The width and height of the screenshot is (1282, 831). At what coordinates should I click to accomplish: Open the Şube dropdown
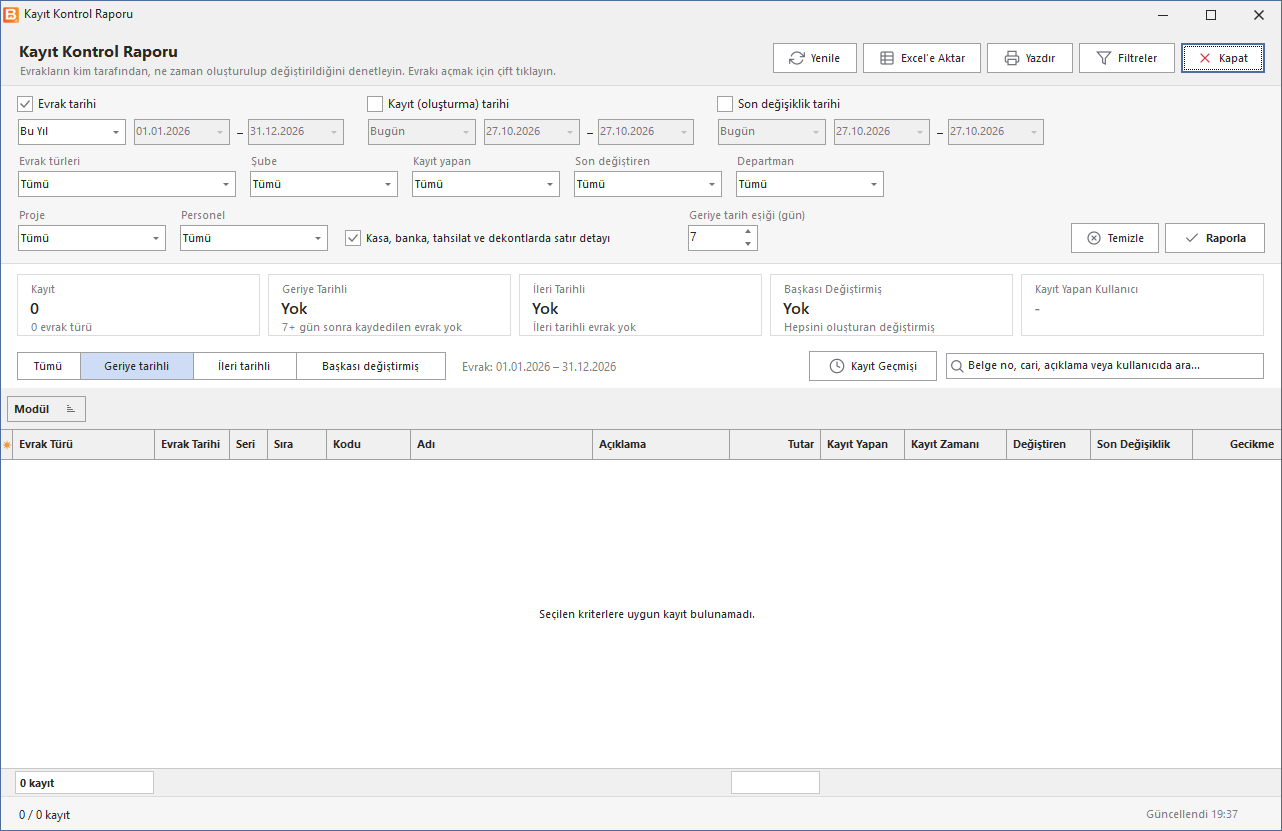pos(324,184)
